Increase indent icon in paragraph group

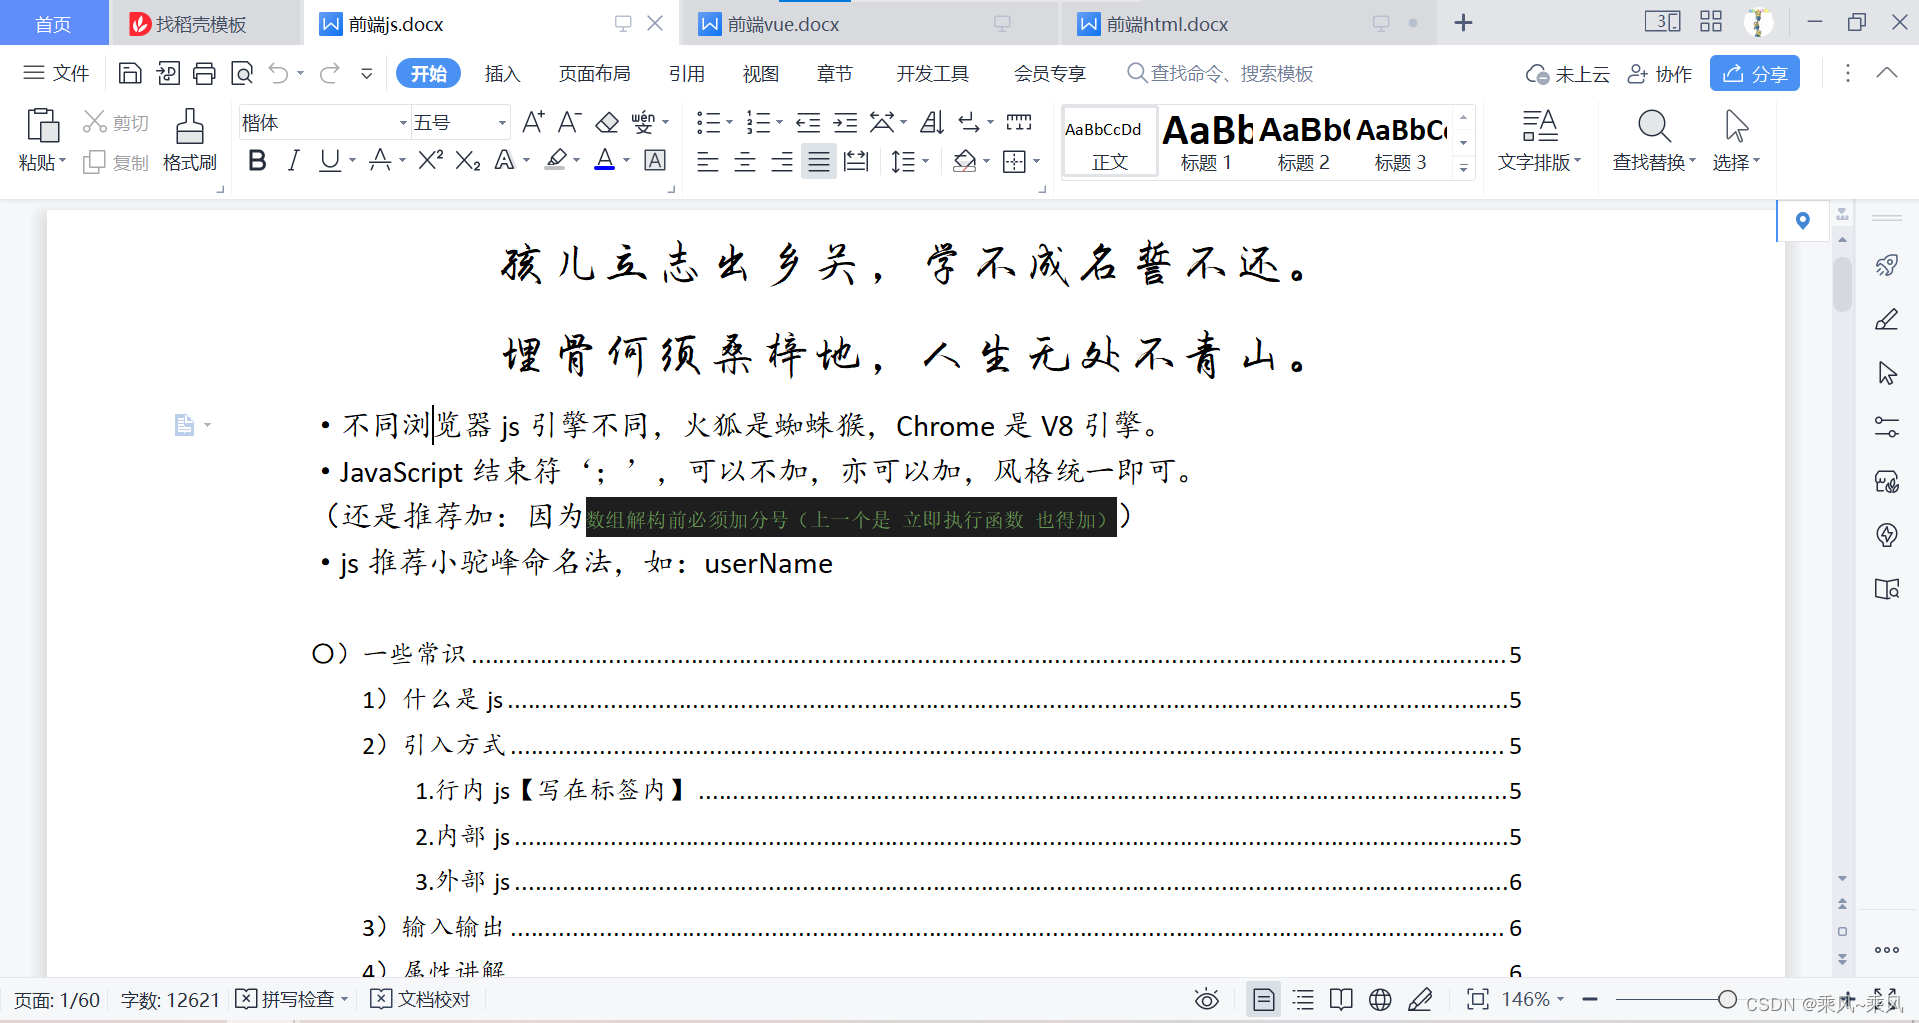coord(846,122)
